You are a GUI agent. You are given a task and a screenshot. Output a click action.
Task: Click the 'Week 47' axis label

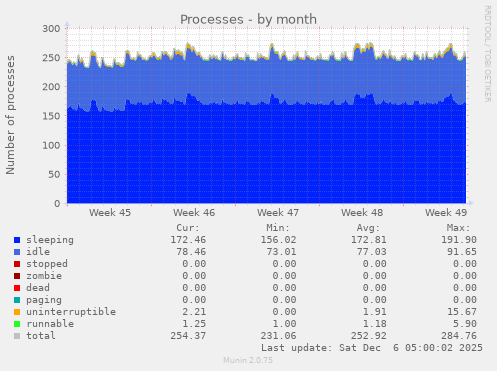pos(278,213)
